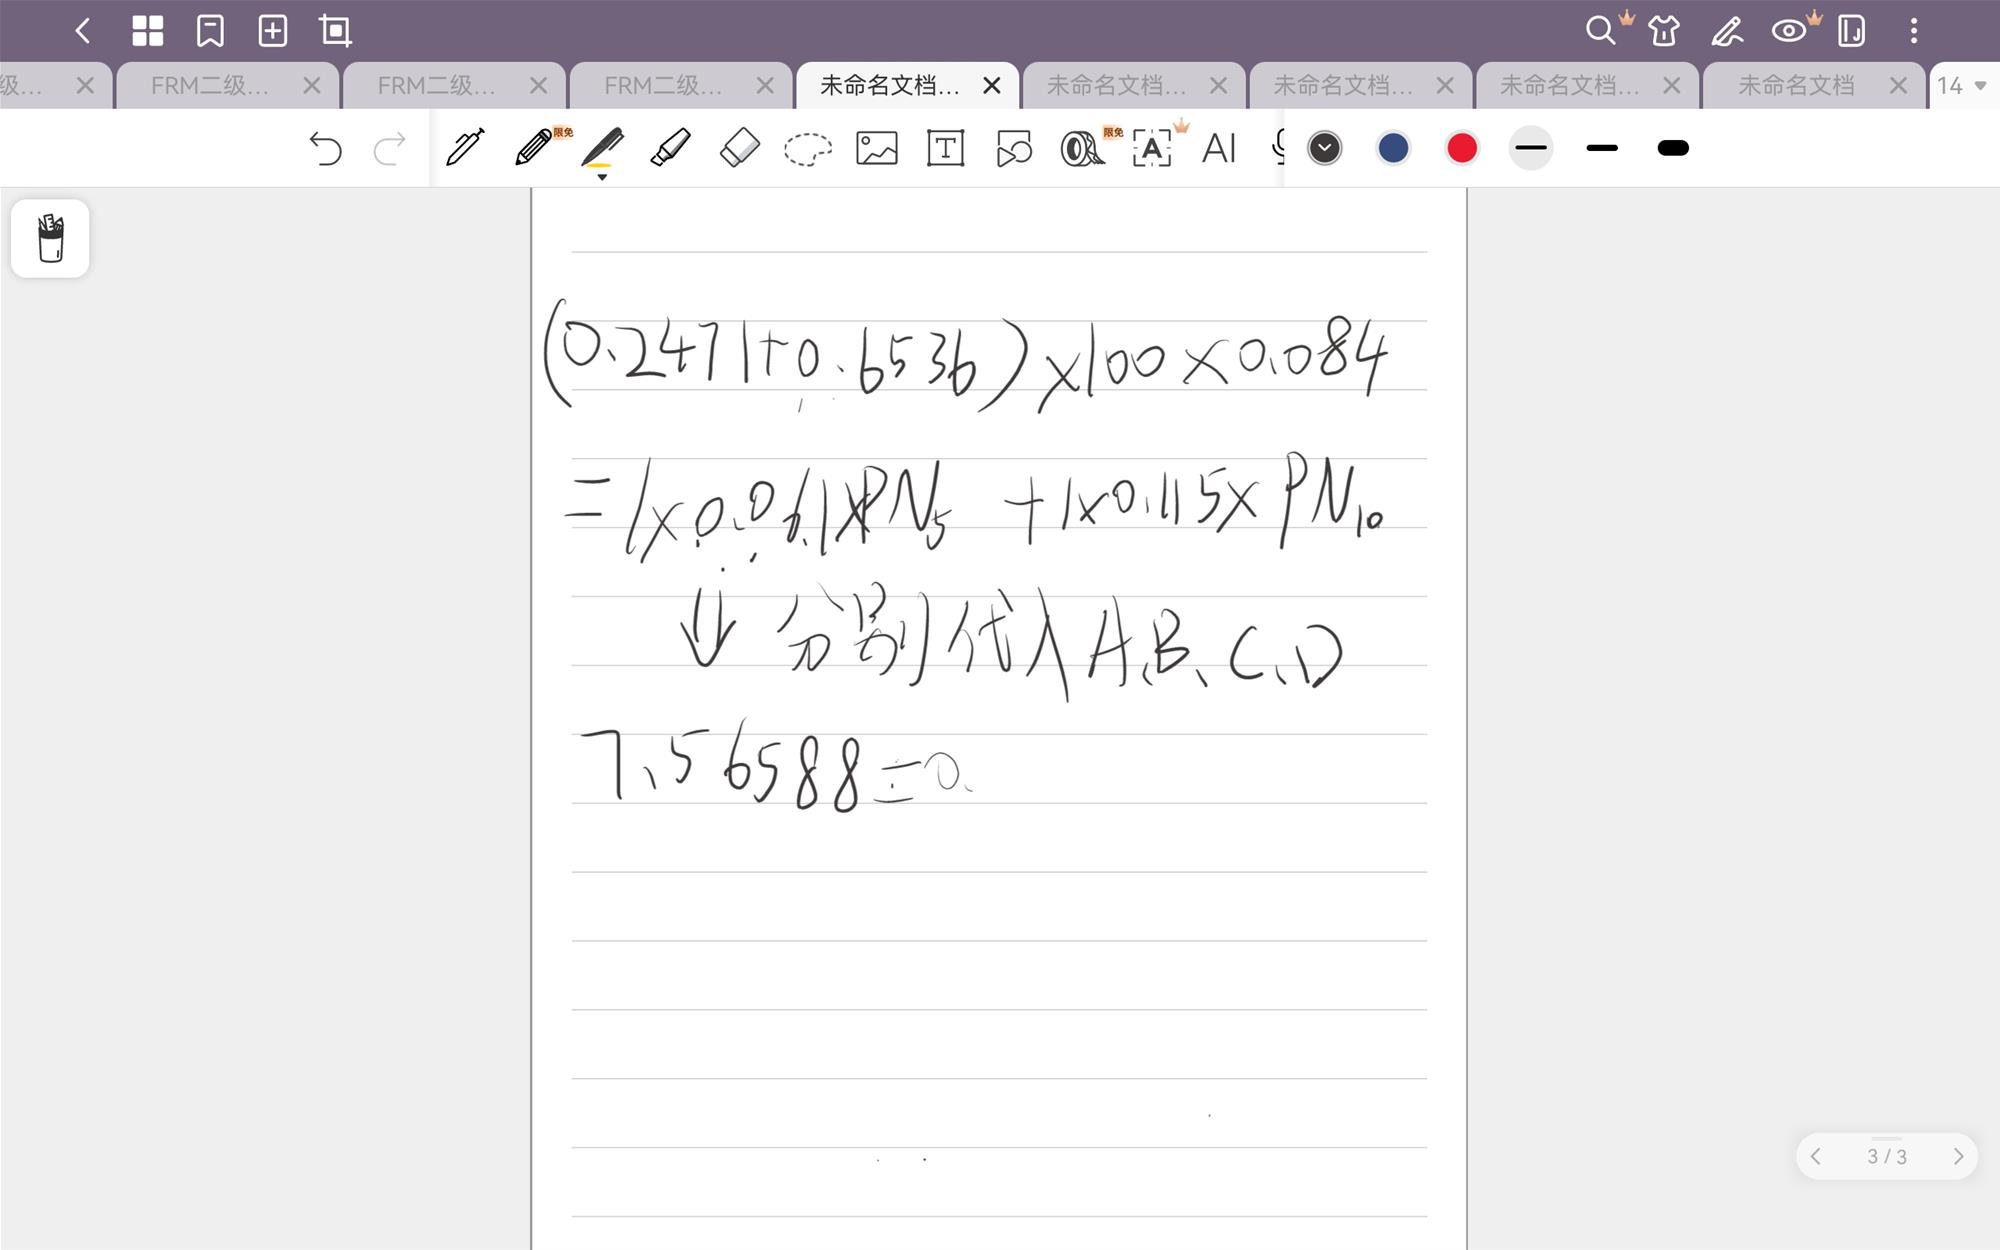
Task: Click the undo arrow
Action: pos(325,149)
